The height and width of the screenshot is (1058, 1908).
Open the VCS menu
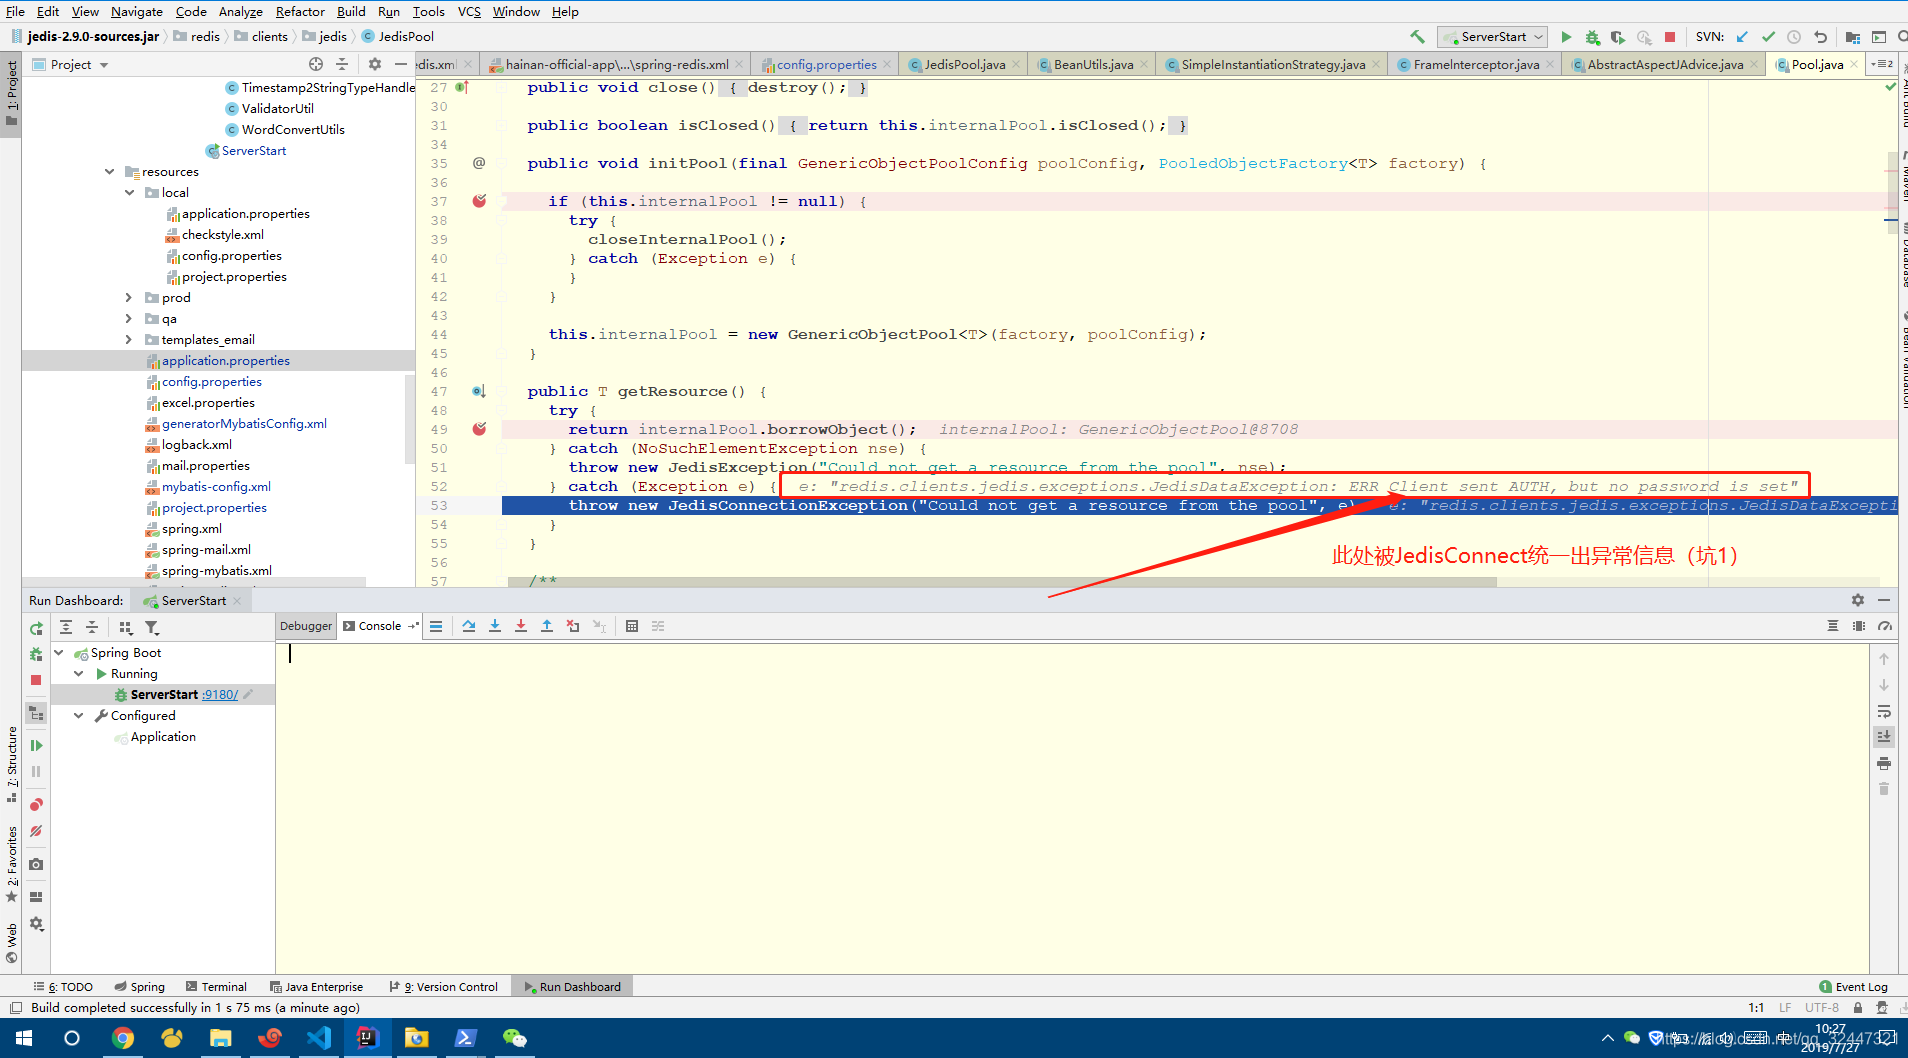[469, 12]
